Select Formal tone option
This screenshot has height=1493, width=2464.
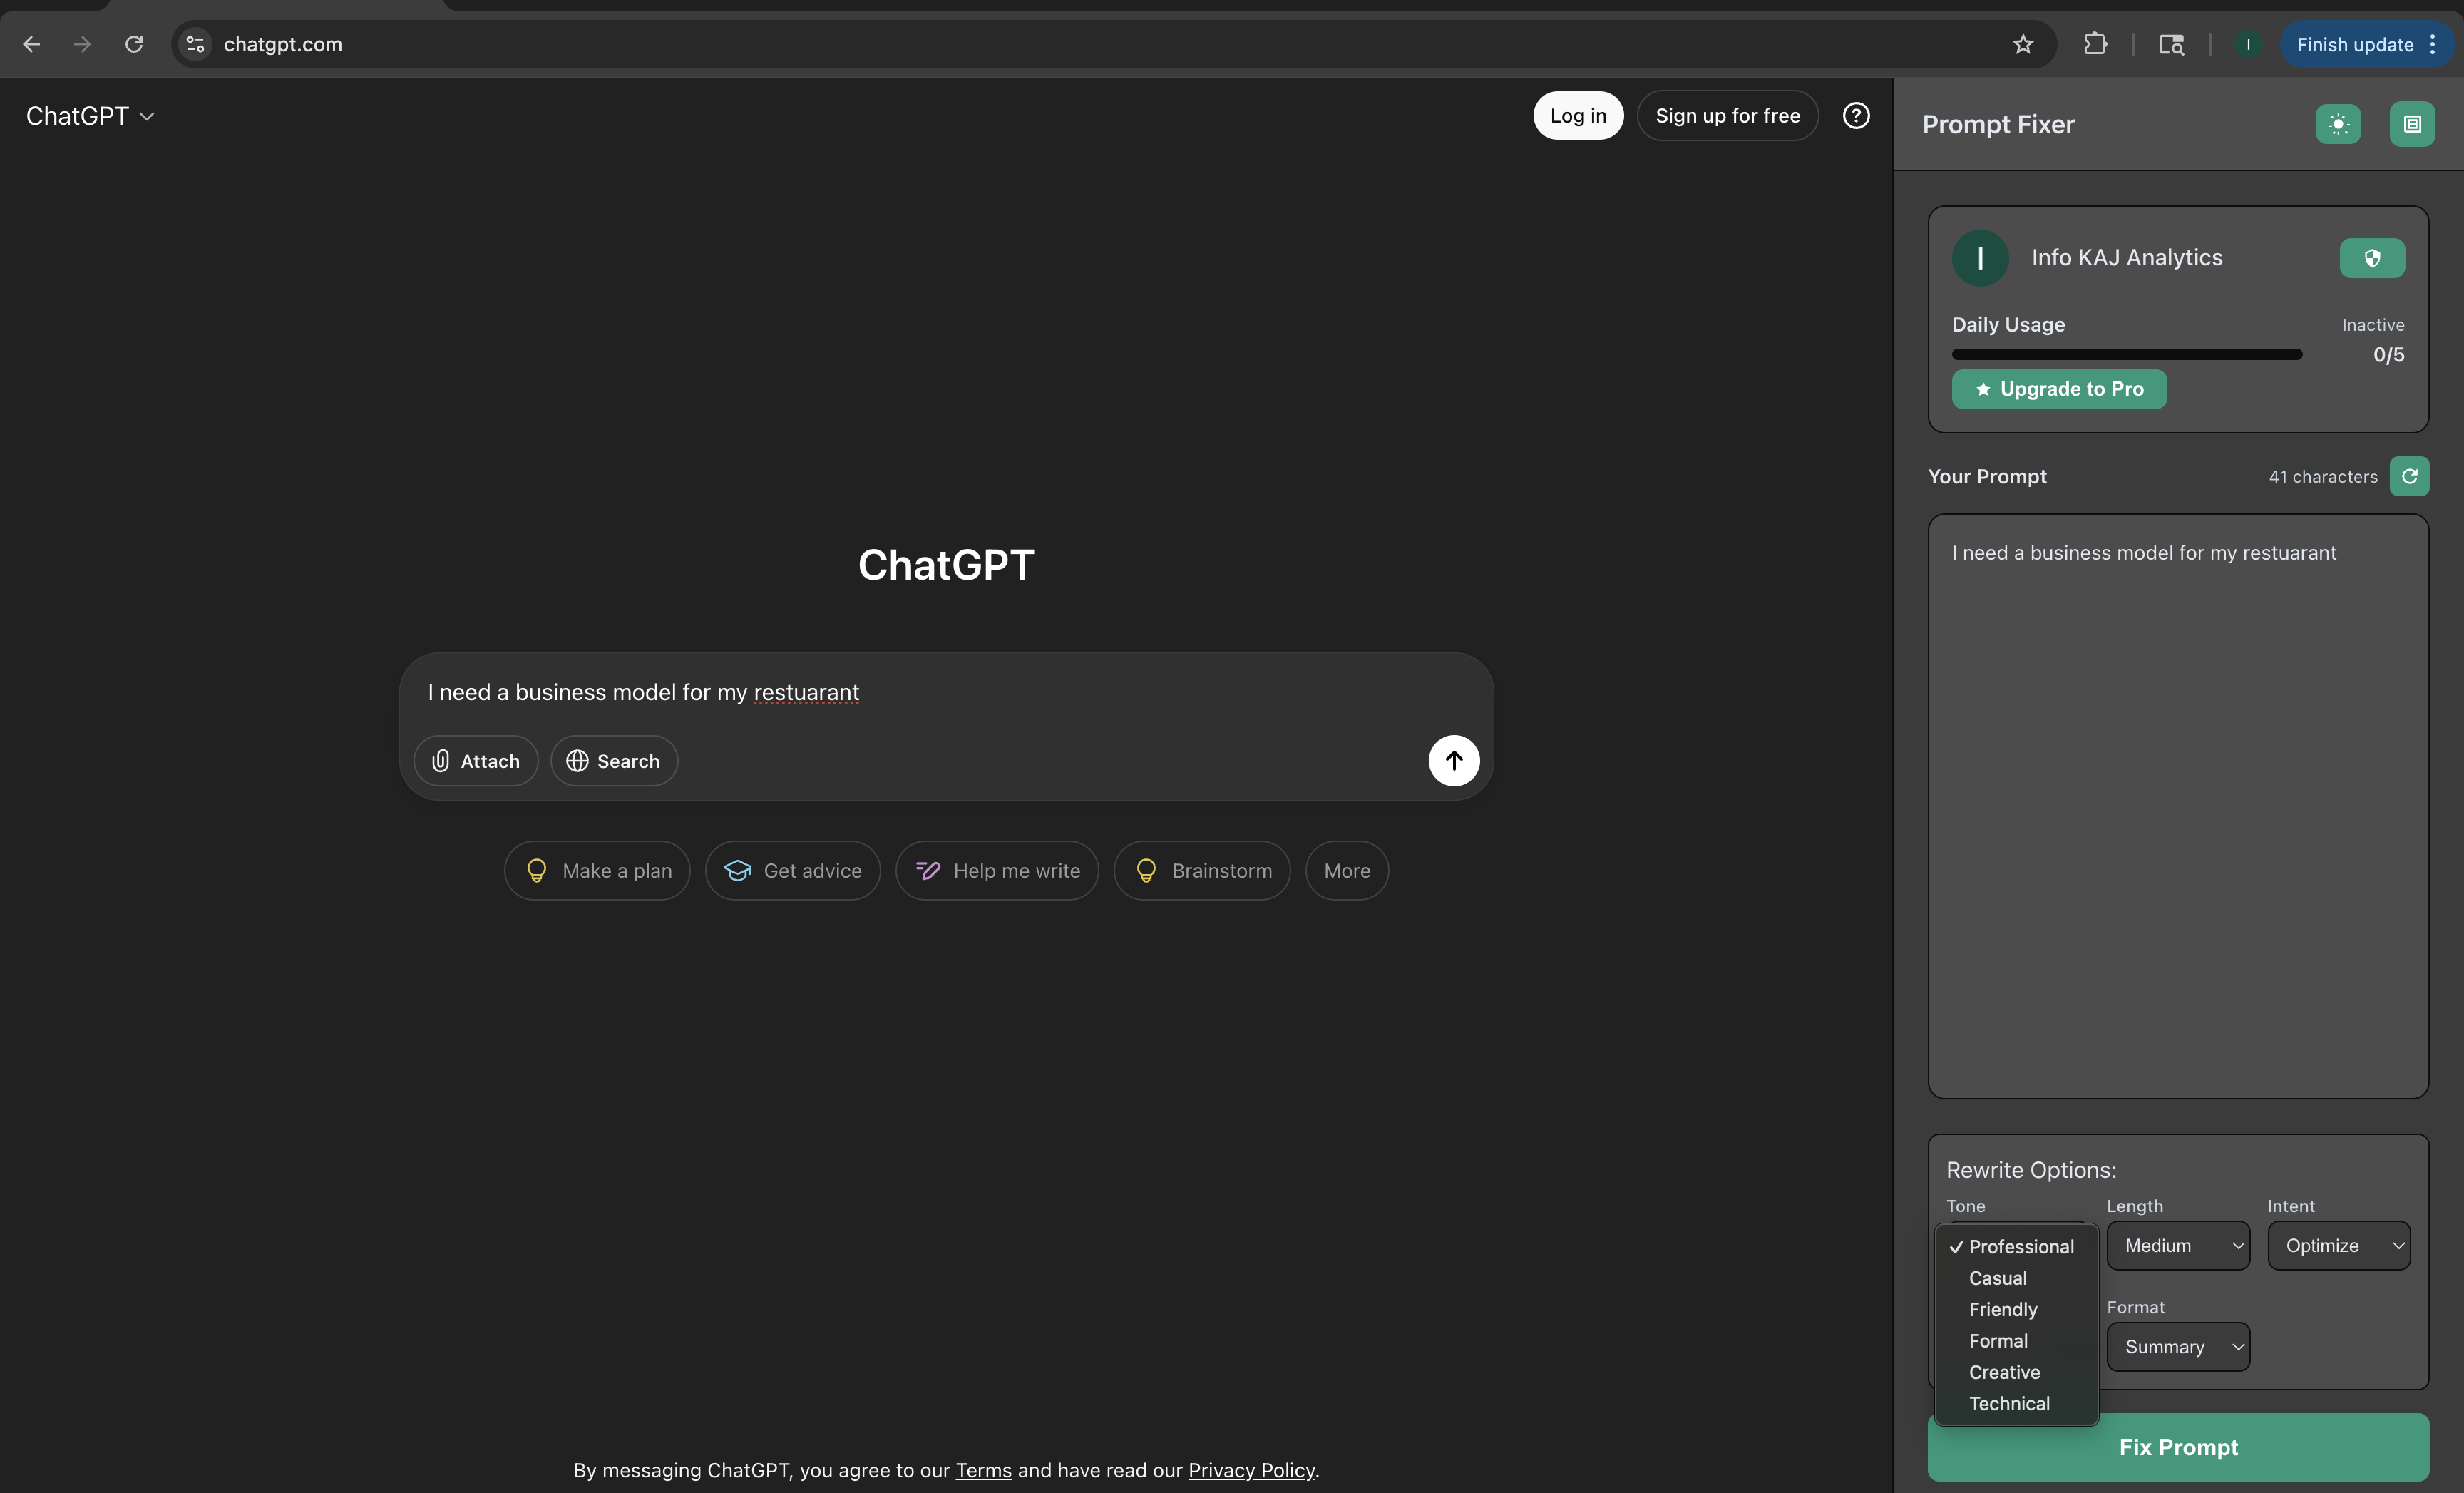click(x=2016, y=1341)
